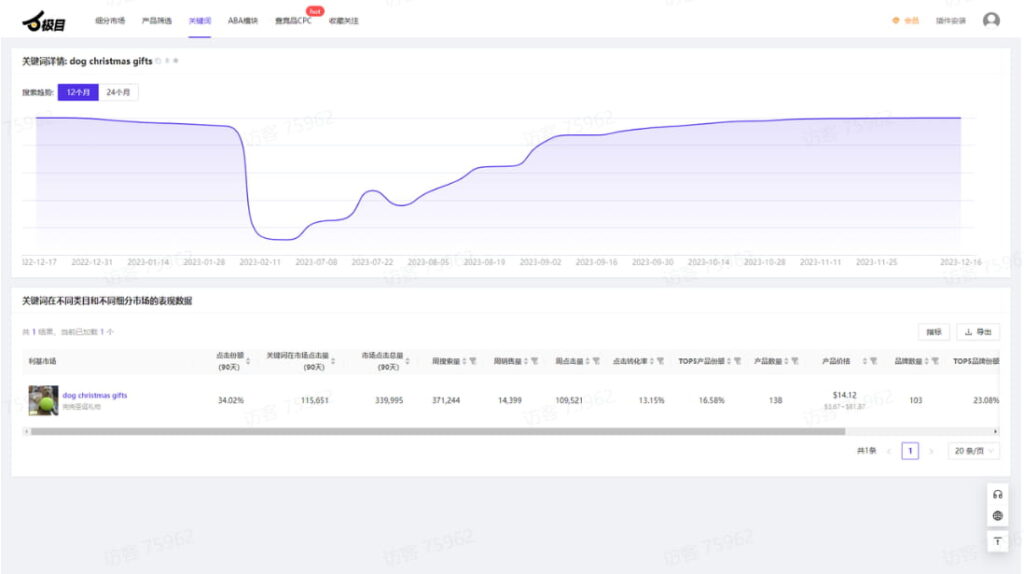Switch search trend to 24个月
This screenshot has width=1024, height=574.
(118, 92)
